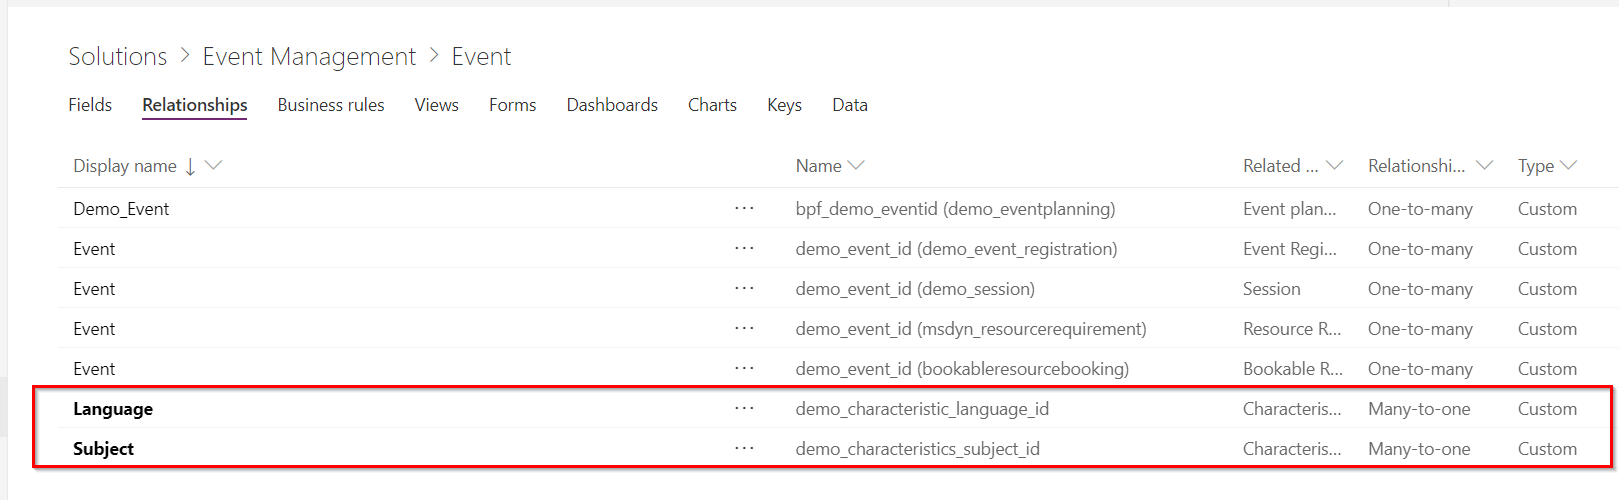The image size is (1619, 500).
Task: Open ellipsis menu for bookableresourcebooking row
Action: click(744, 368)
